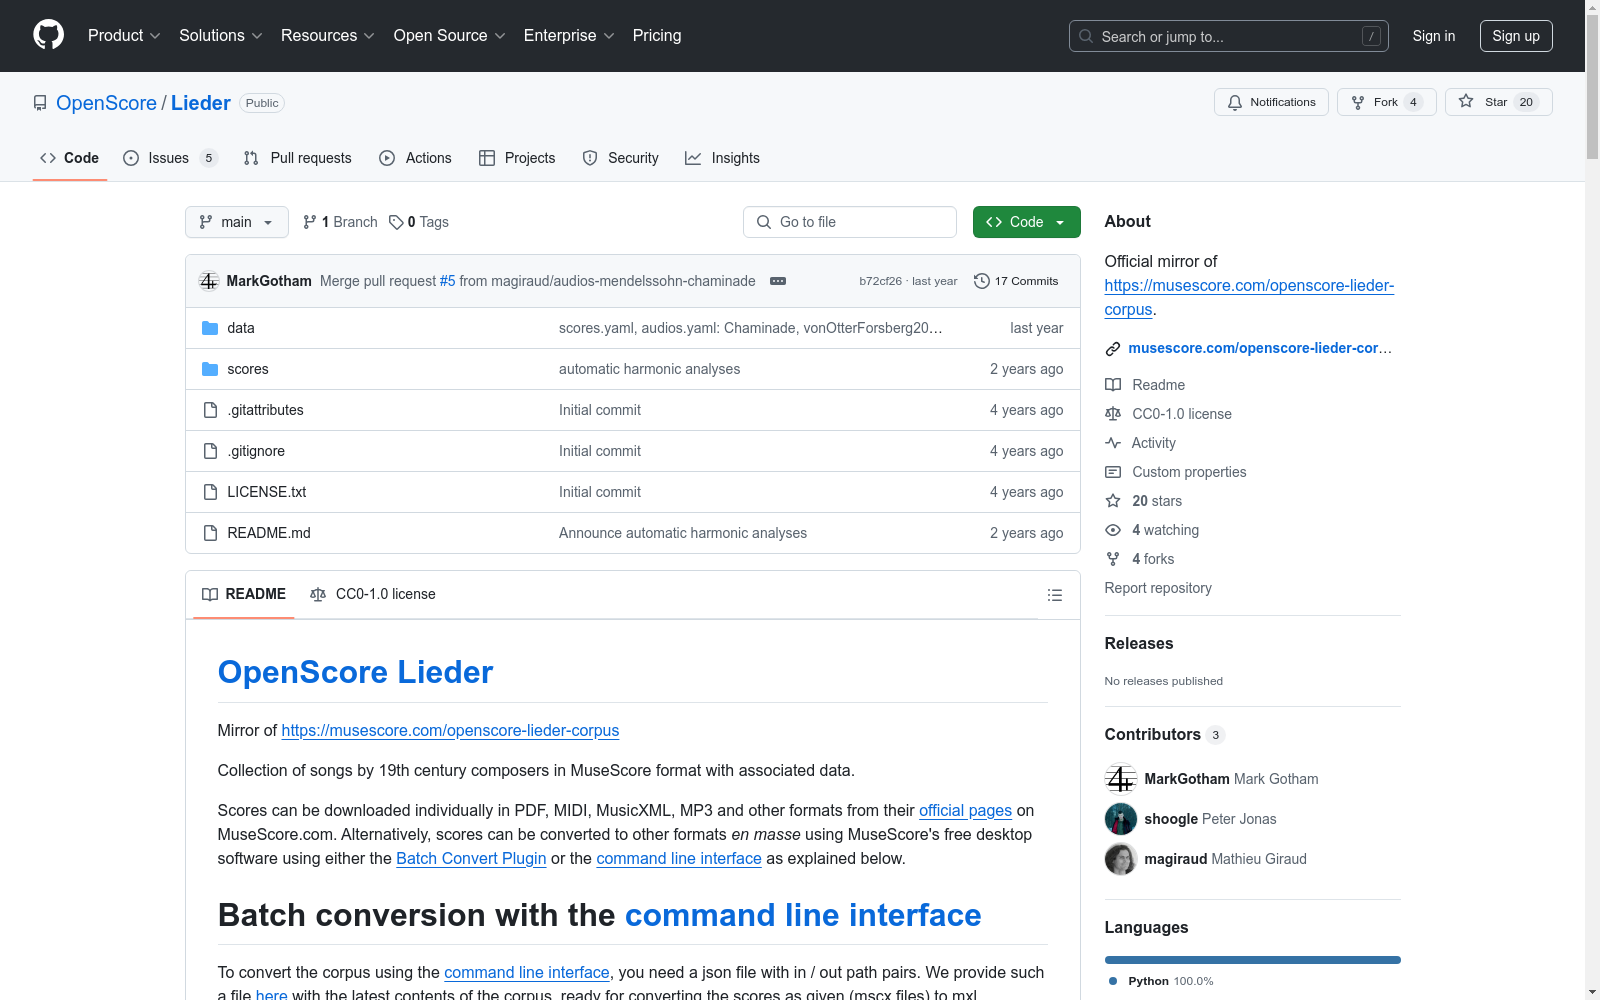Click shoogle contributor avatar

coord(1121,819)
